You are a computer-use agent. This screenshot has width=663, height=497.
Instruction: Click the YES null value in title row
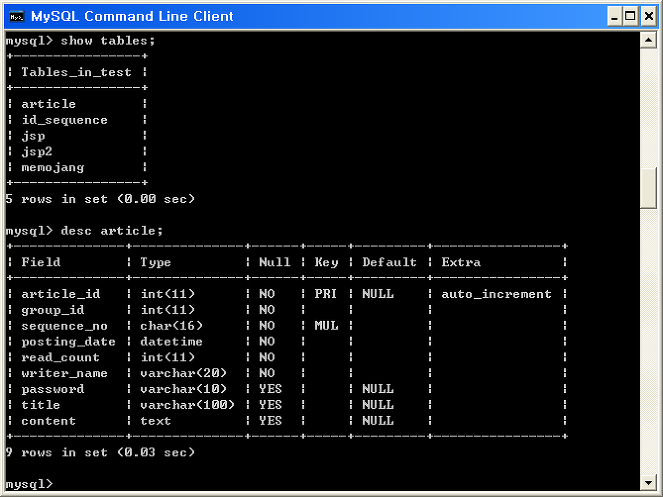point(271,405)
